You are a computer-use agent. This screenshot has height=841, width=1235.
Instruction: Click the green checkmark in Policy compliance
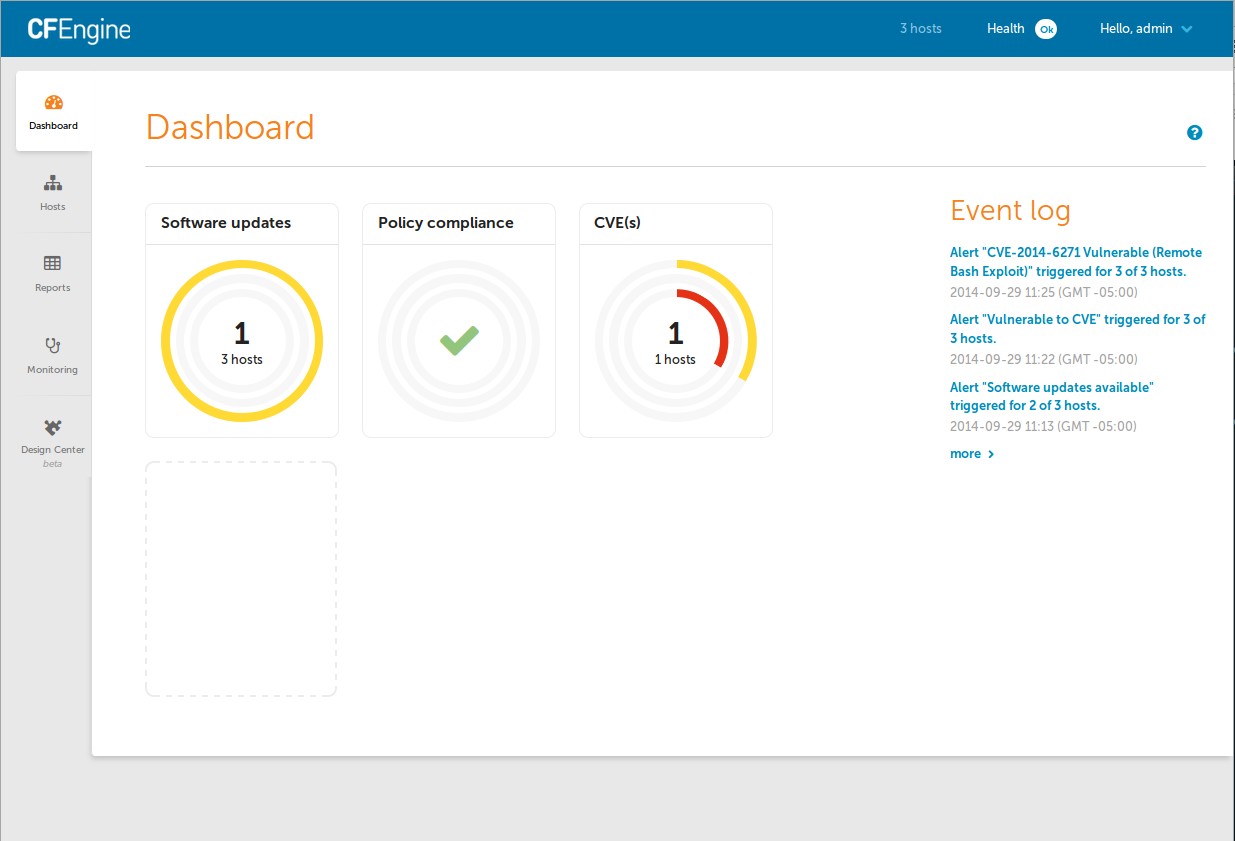pyautogui.click(x=458, y=340)
